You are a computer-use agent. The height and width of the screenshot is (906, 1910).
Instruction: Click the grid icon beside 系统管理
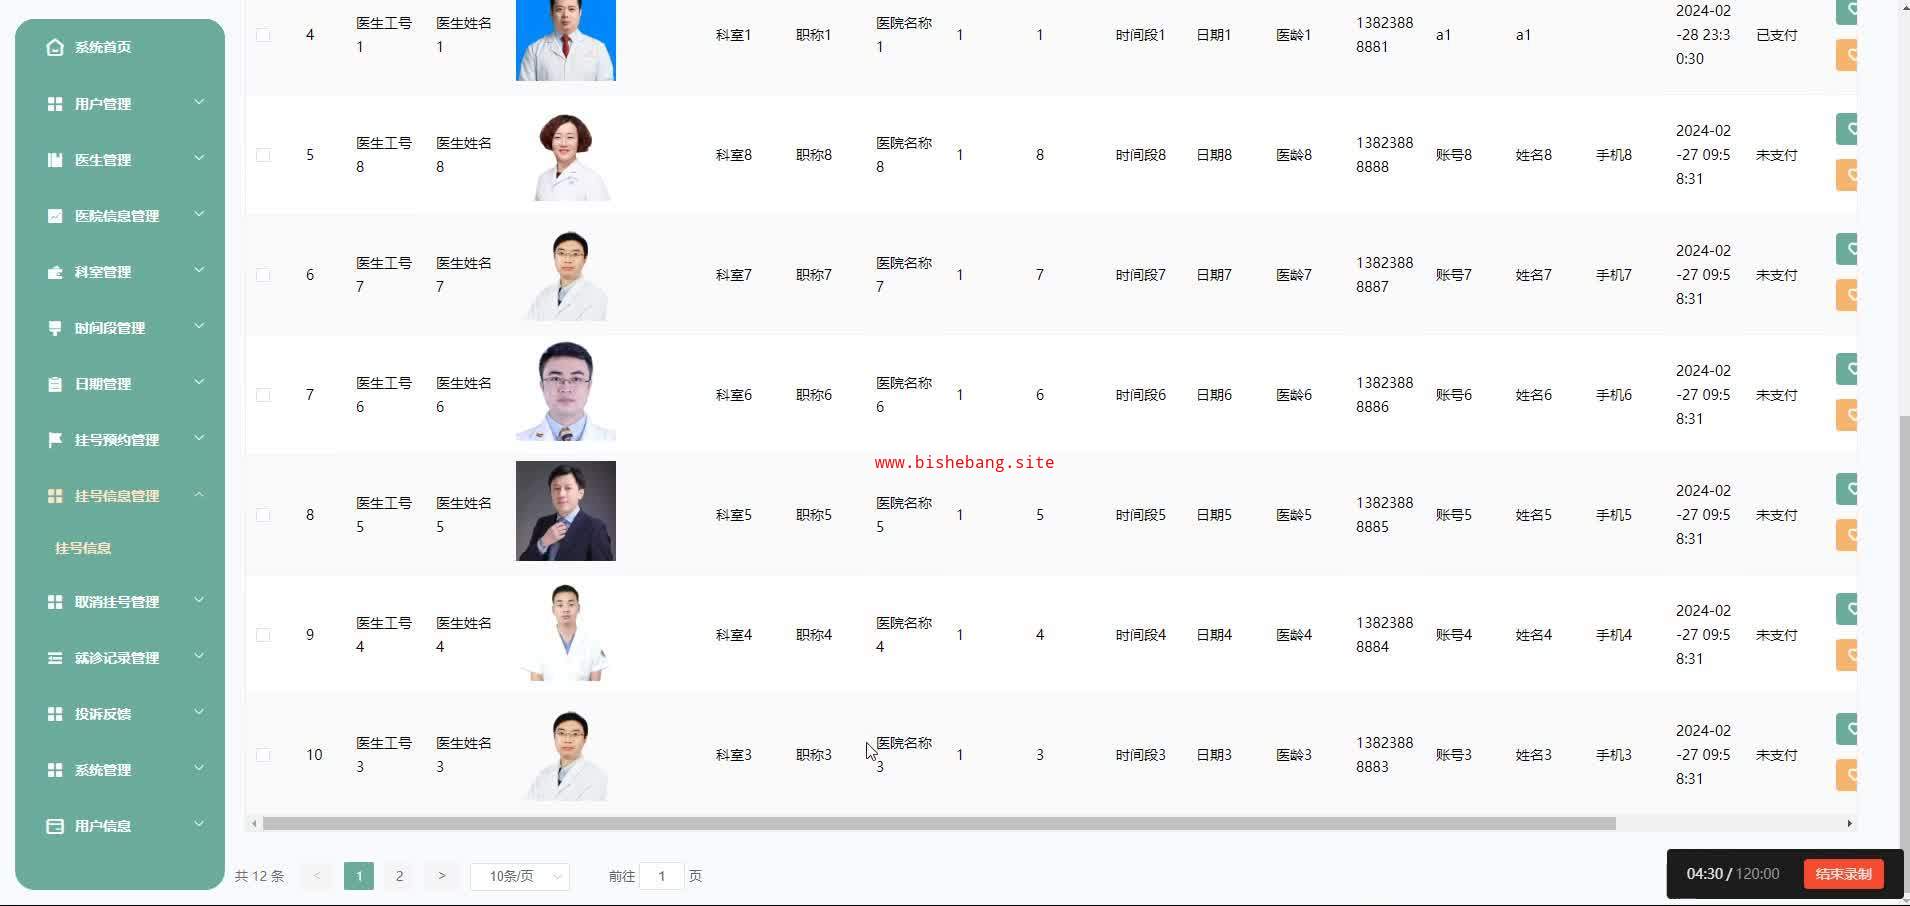tap(55, 770)
